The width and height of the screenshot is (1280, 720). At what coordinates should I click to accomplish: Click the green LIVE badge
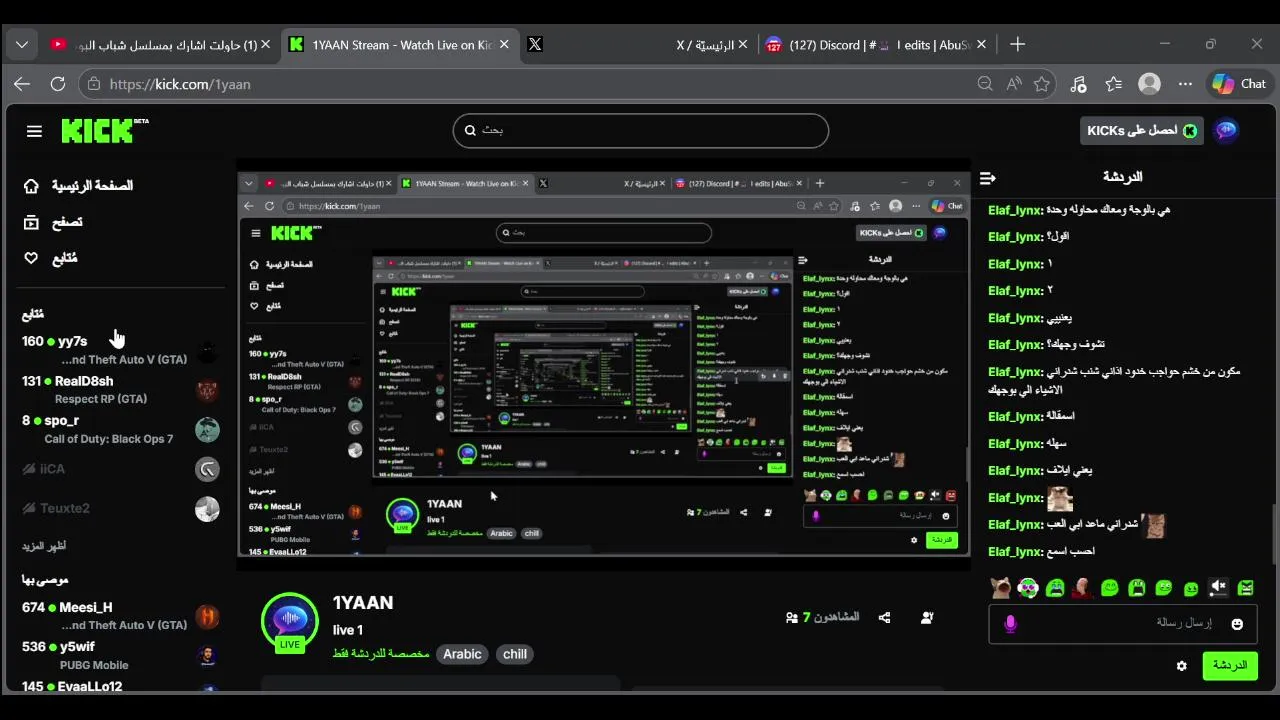coord(290,644)
